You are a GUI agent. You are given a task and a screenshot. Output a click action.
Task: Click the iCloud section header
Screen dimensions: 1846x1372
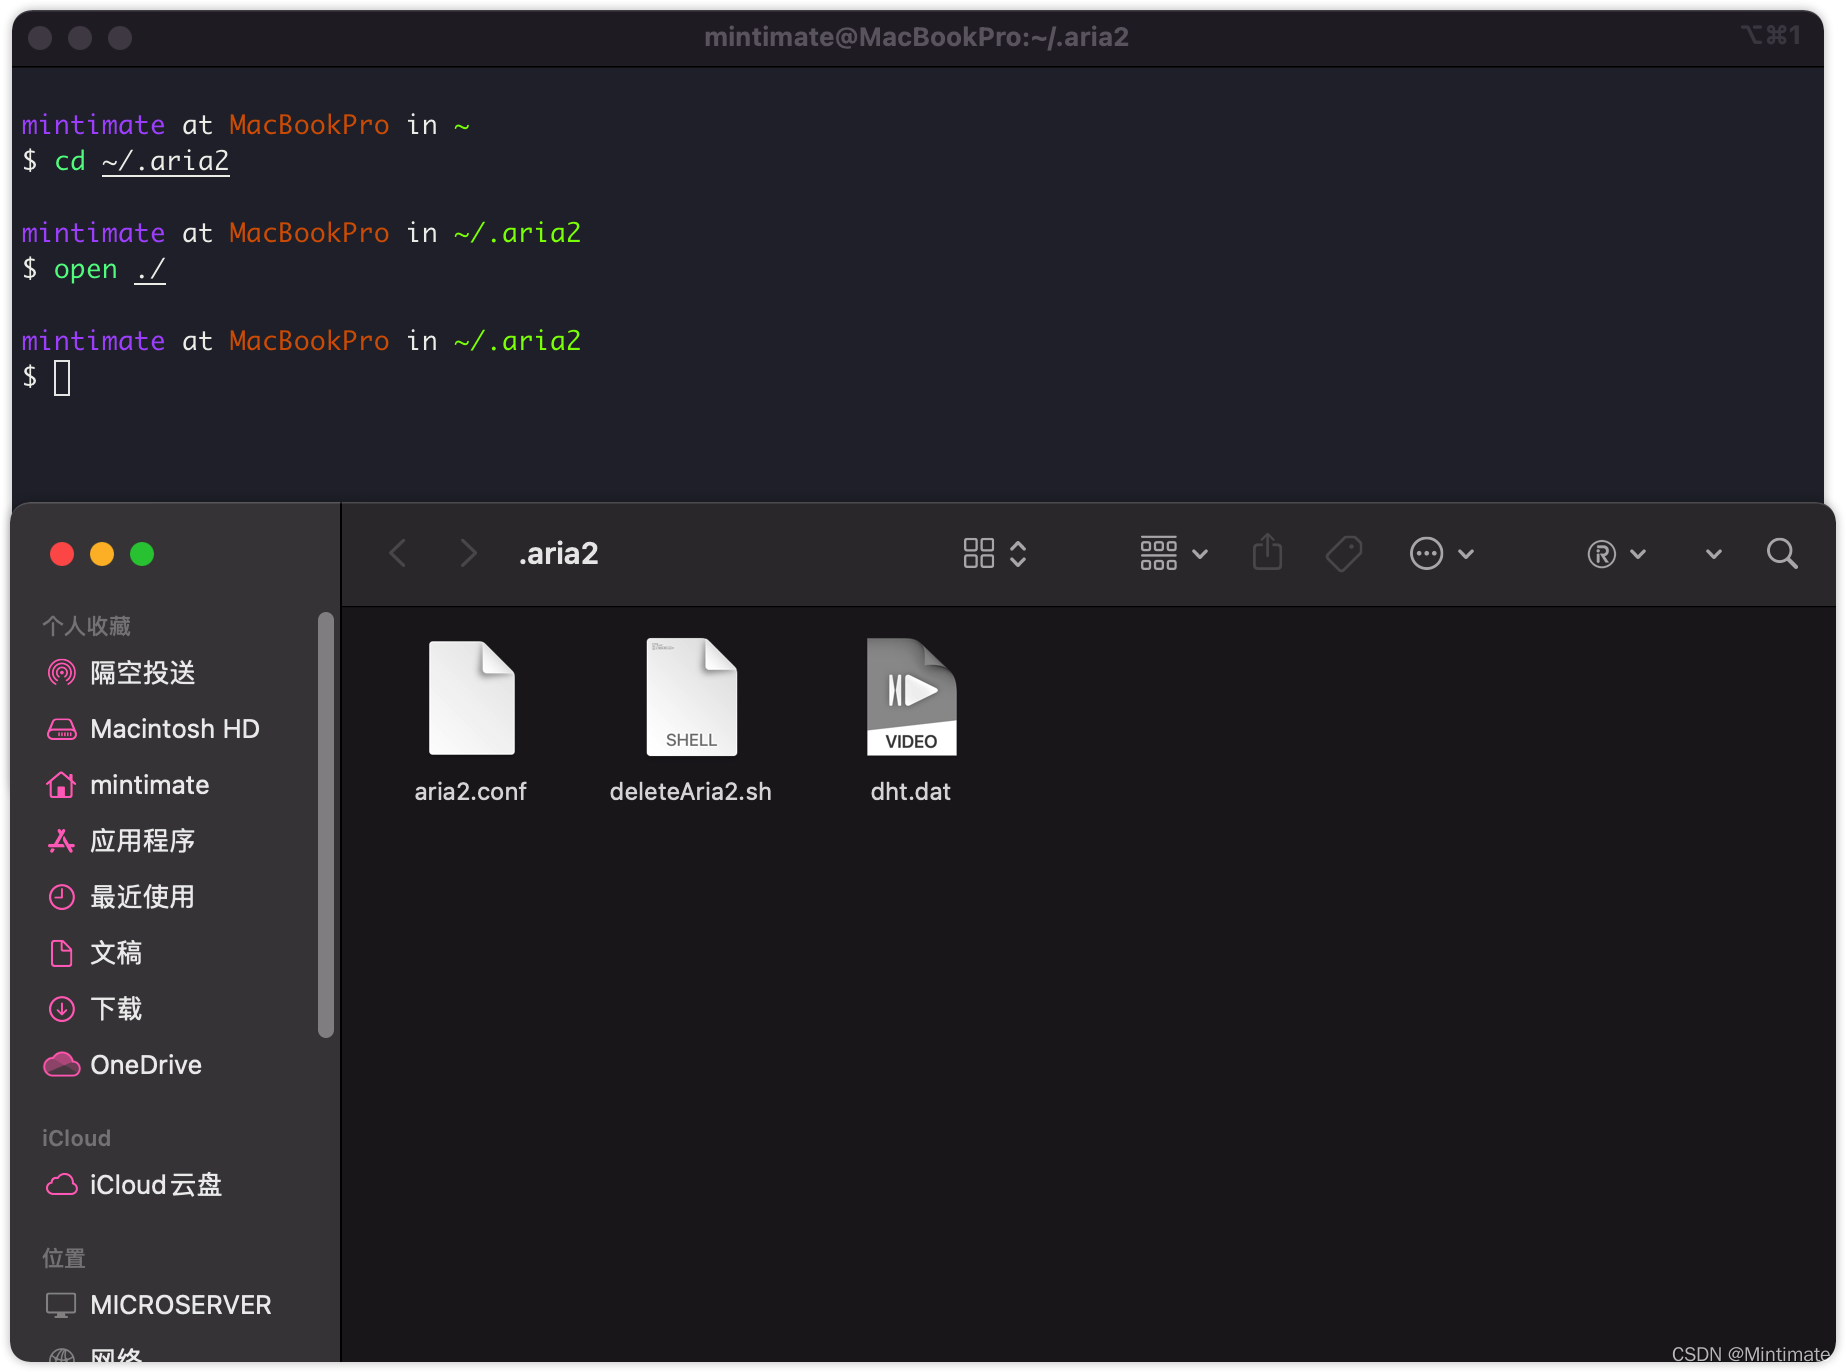click(x=76, y=1138)
